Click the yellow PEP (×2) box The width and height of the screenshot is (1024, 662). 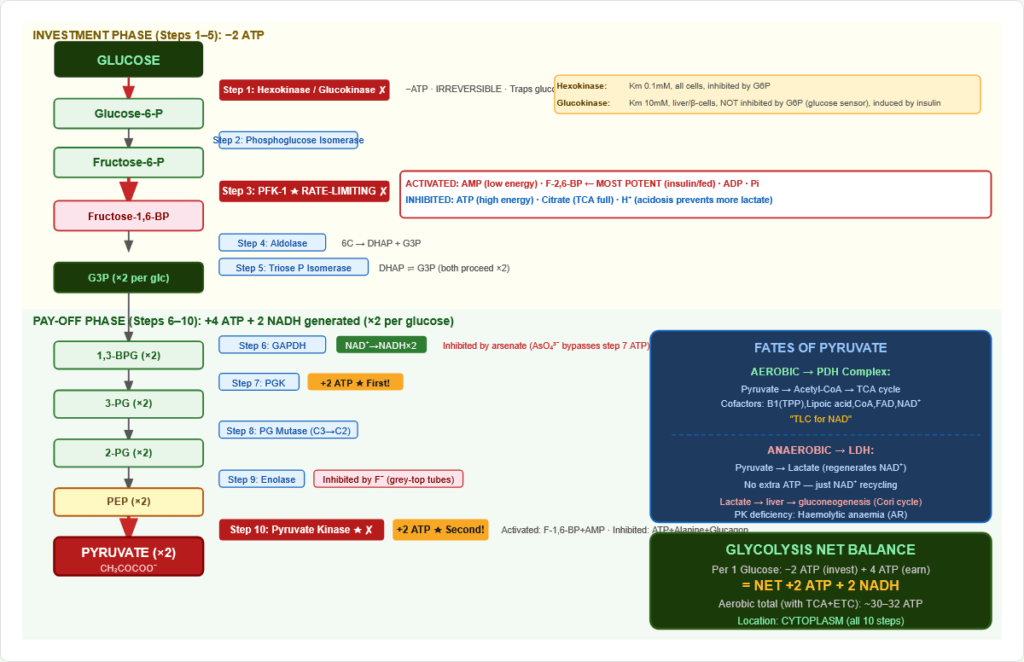(x=128, y=501)
